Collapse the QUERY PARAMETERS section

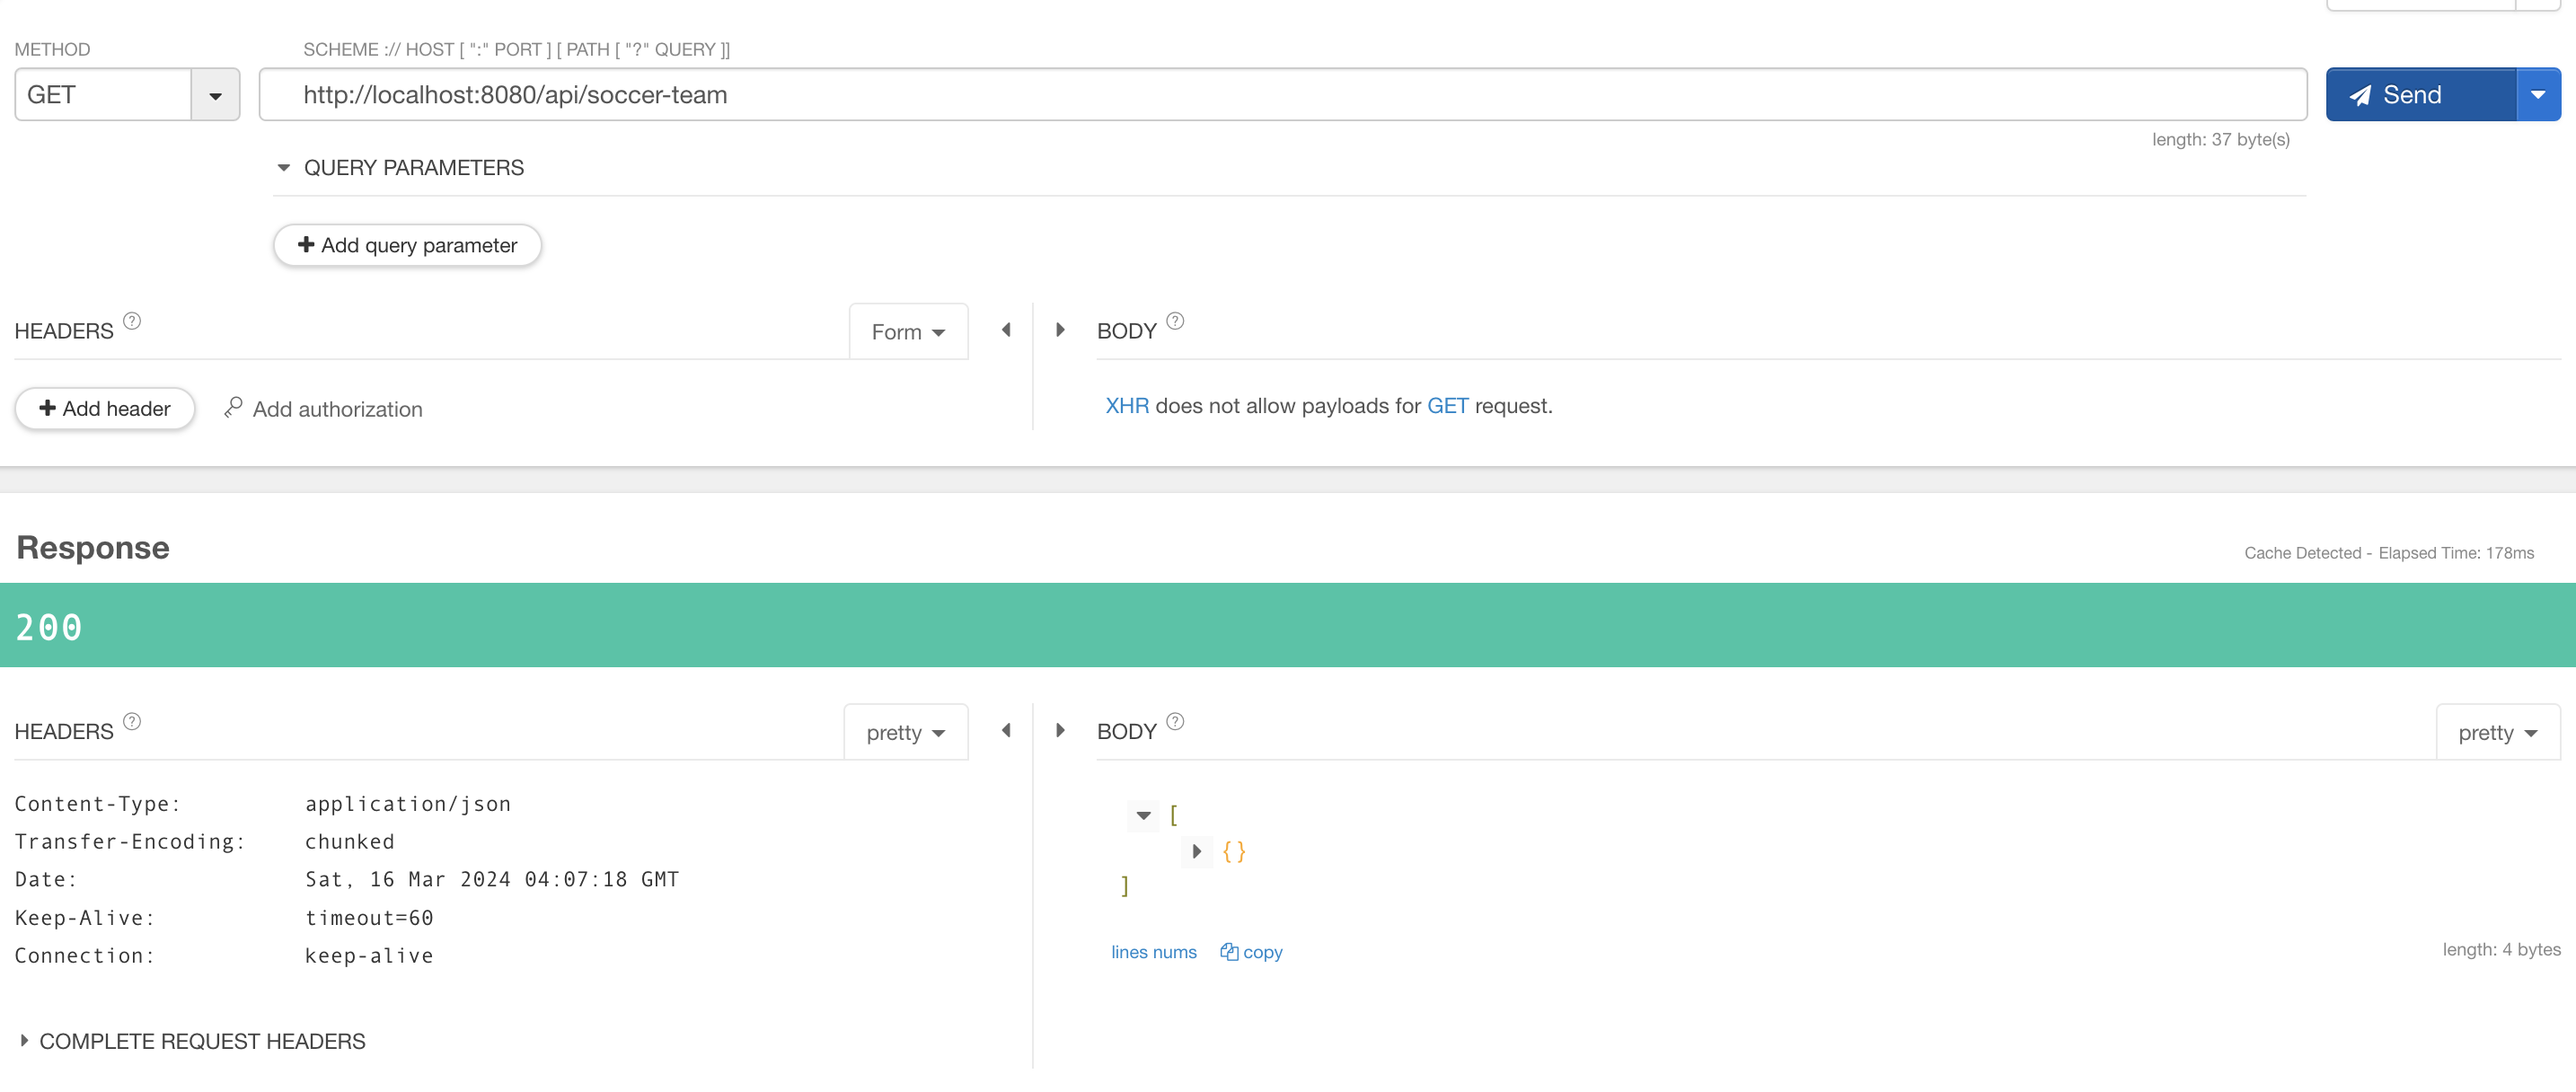pyautogui.click(x=284, y=168)
